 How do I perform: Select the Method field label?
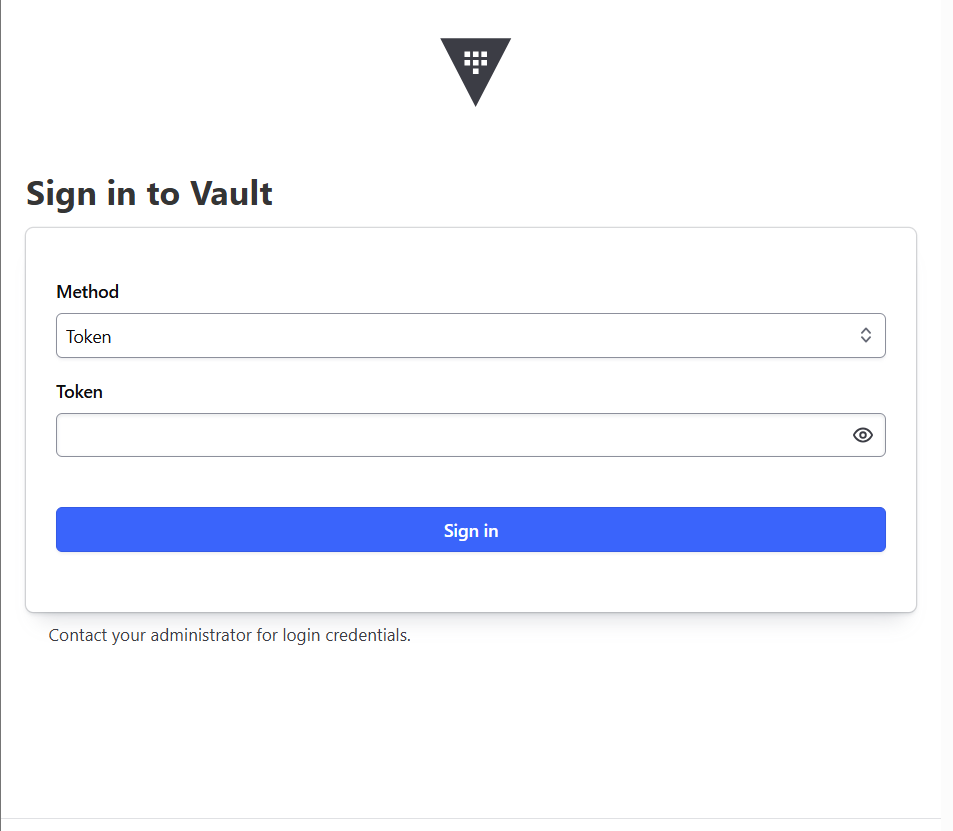(x=87, y=291)
